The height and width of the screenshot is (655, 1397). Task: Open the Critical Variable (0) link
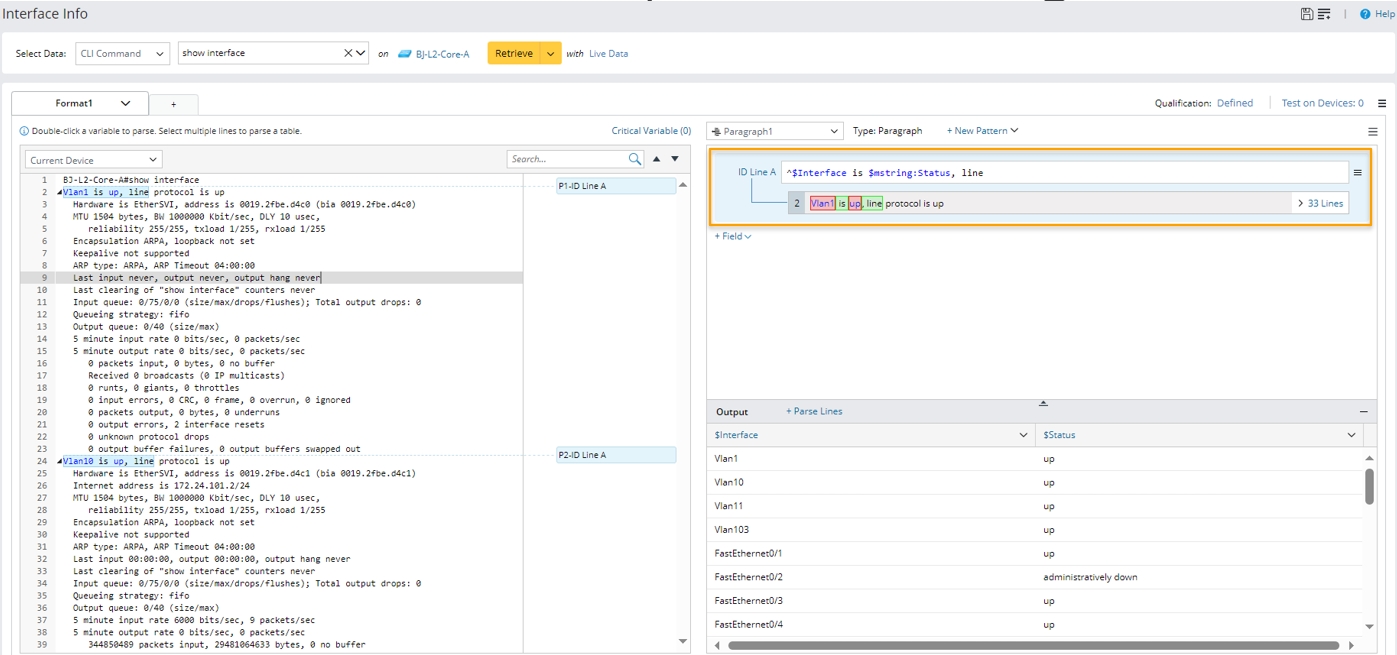(651, 131)
